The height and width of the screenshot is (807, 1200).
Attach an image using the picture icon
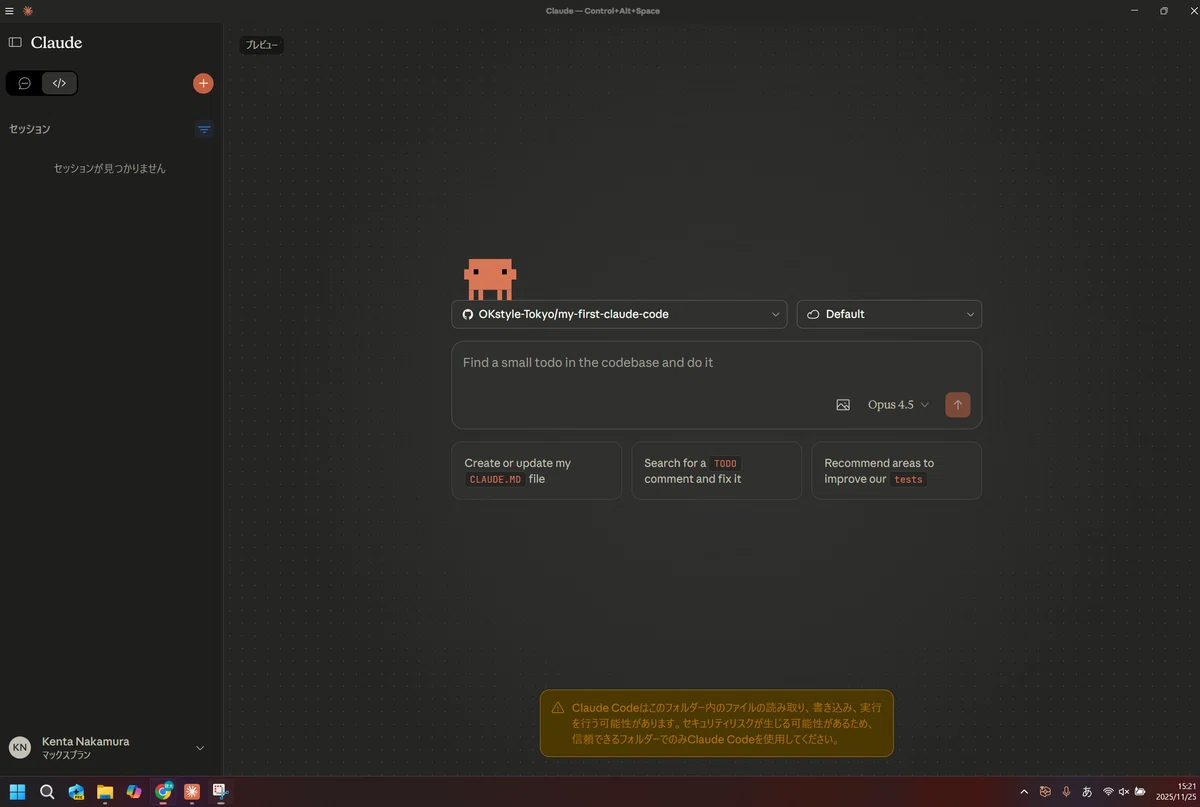click(843, 405)
